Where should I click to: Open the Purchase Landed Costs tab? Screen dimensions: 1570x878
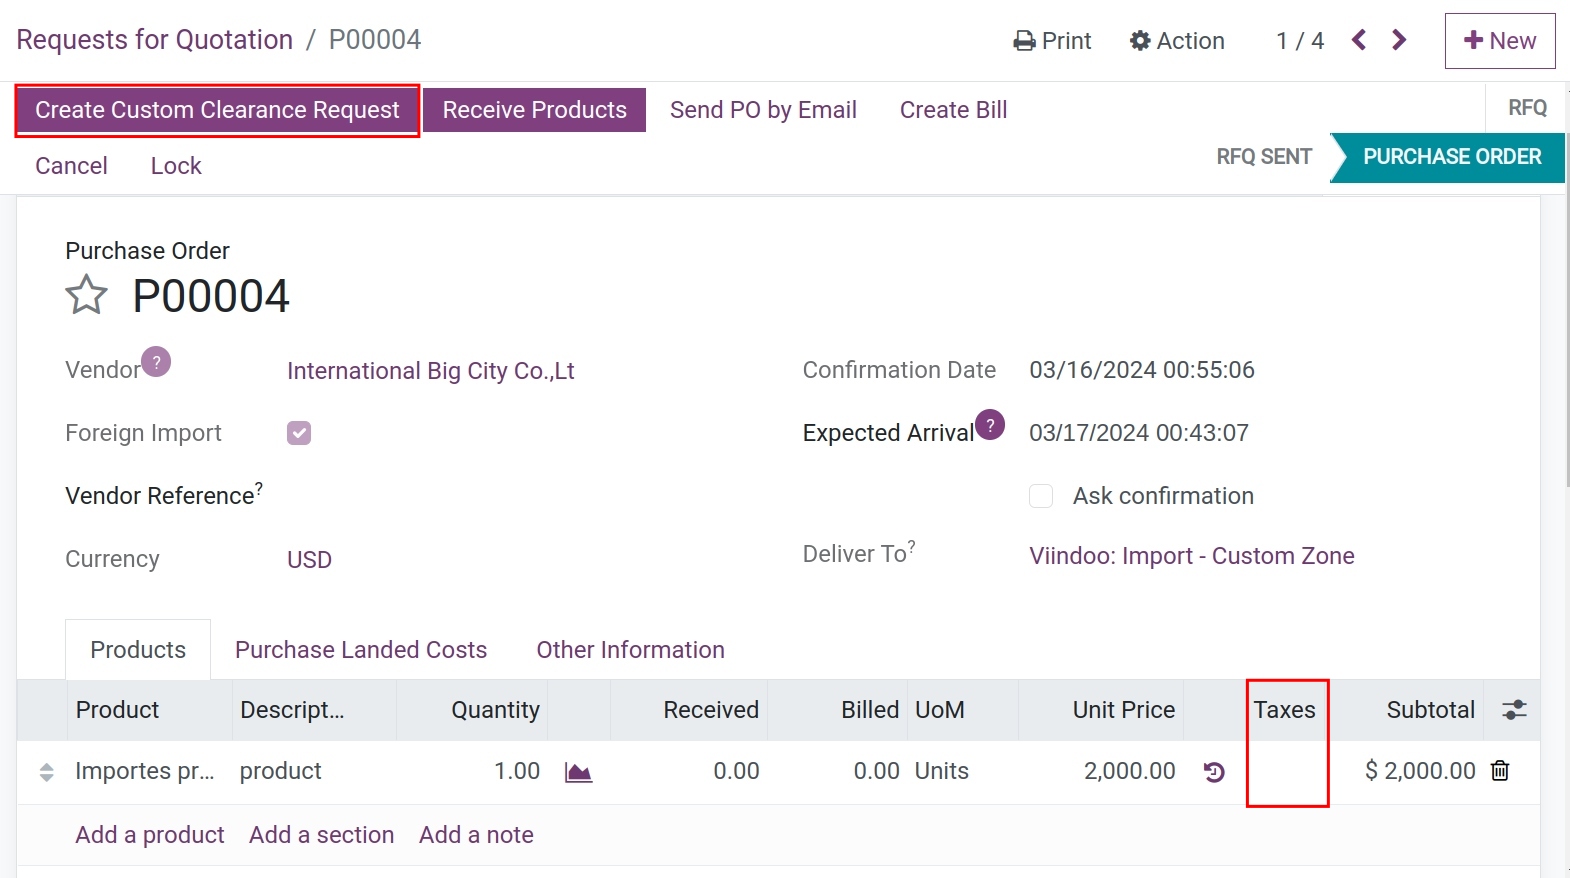361,650
